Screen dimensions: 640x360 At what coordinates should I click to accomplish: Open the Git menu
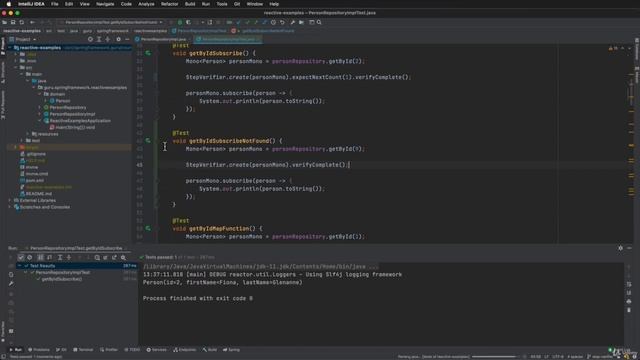237,4
